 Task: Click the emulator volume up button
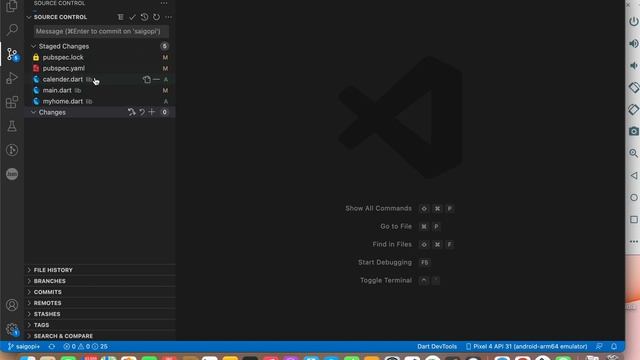click(633, 44)
